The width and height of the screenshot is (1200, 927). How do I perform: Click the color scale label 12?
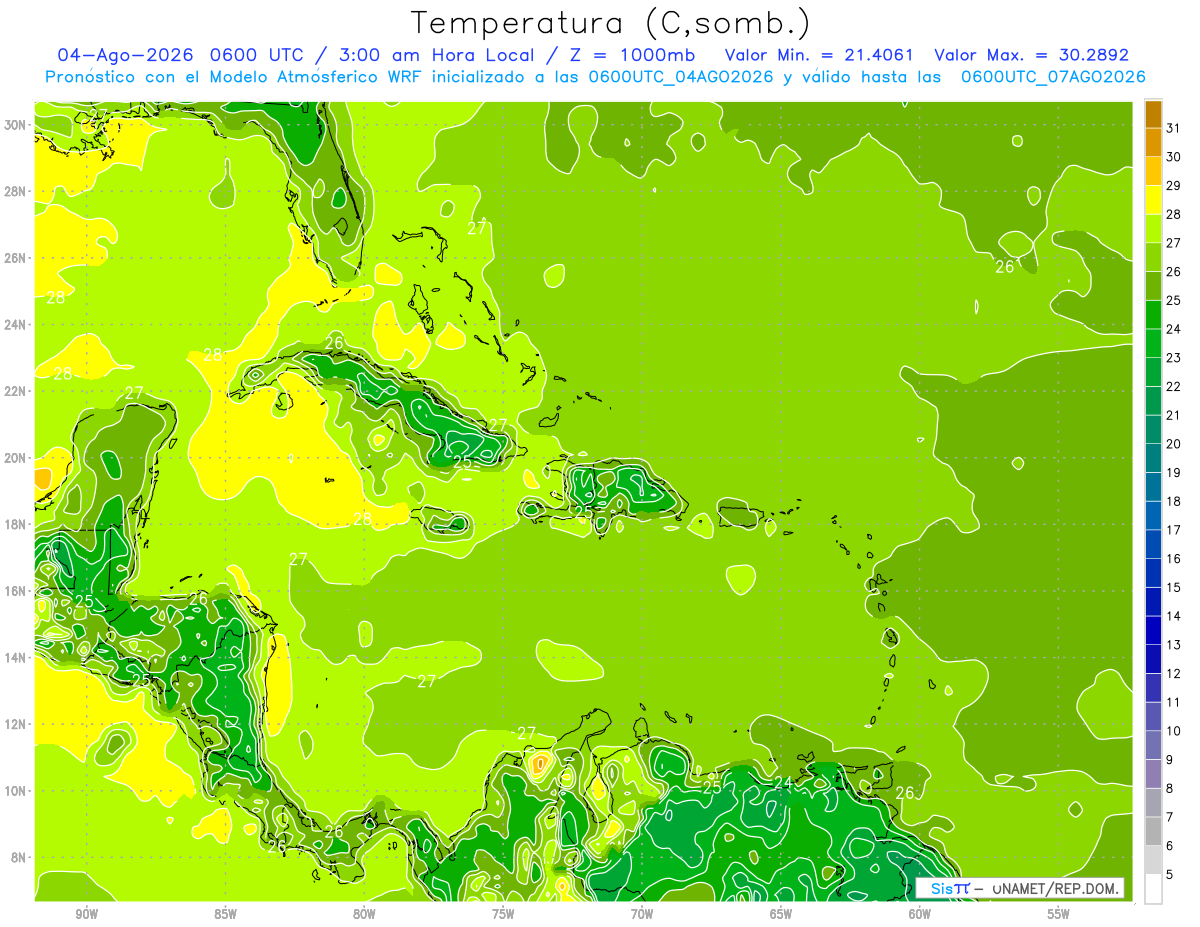[x=1174, y=673]
